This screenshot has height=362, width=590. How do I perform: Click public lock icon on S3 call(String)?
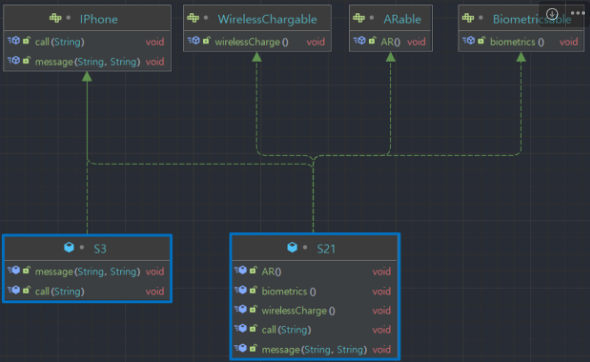pyautogui.click(x=26, y=290)
